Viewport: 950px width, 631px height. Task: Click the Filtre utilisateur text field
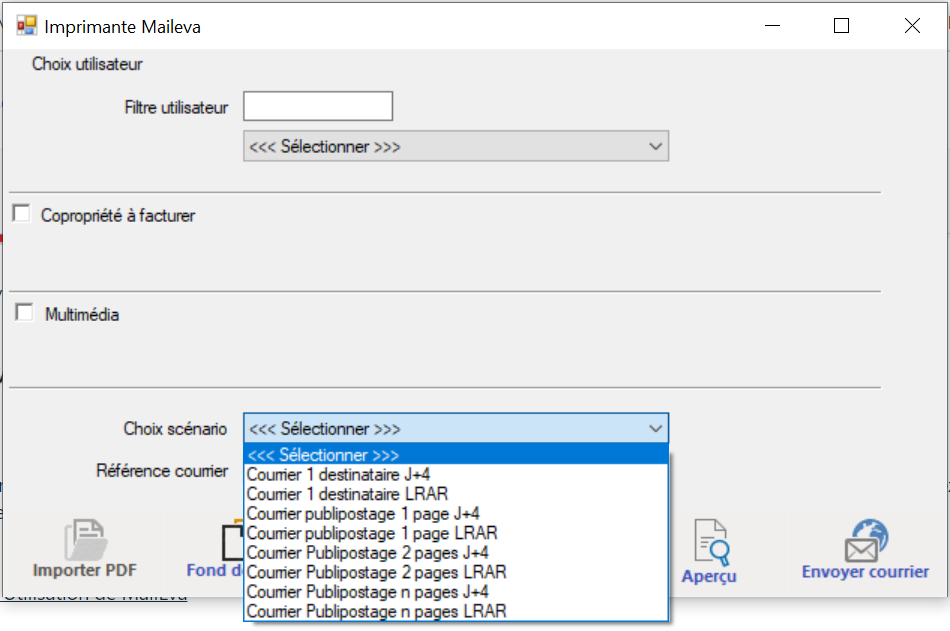pyautogui.click(x=318, y=106)
